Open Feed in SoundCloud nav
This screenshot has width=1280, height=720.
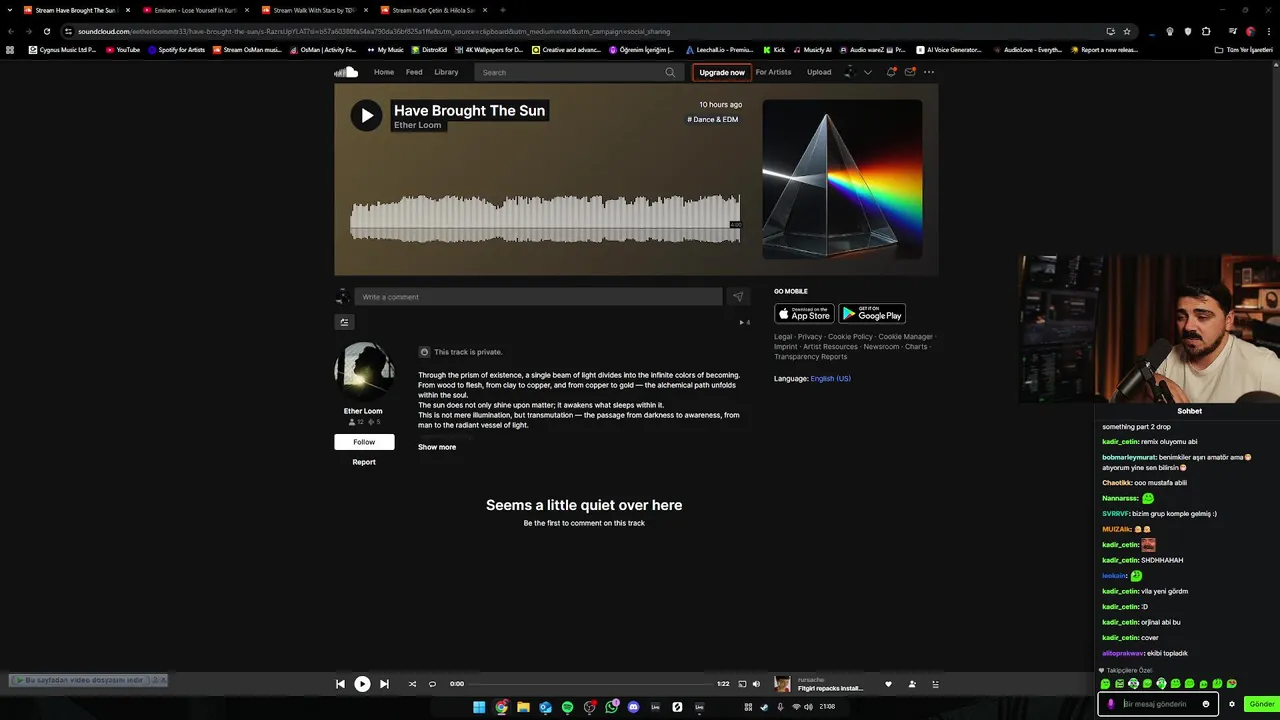click(x=414, y=72)
